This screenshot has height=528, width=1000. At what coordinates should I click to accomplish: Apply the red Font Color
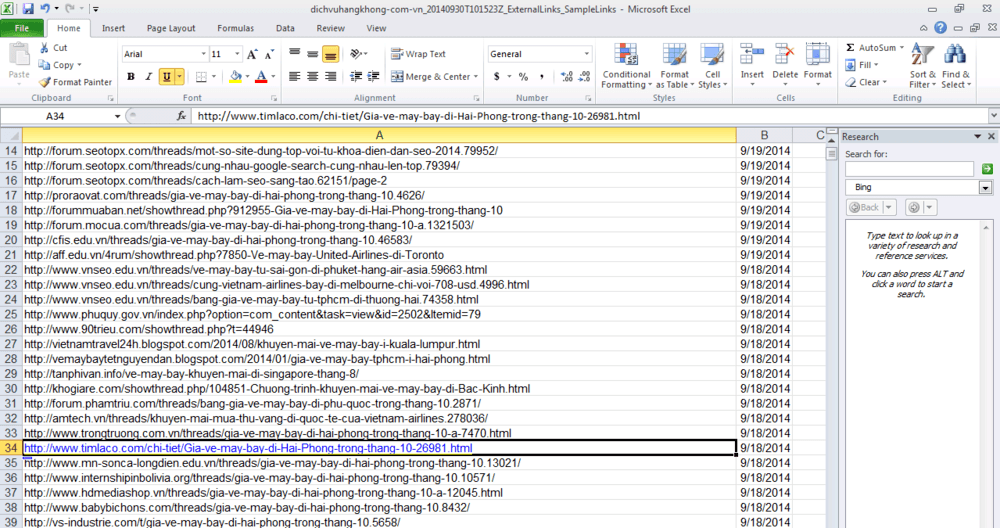pos(261,77)
